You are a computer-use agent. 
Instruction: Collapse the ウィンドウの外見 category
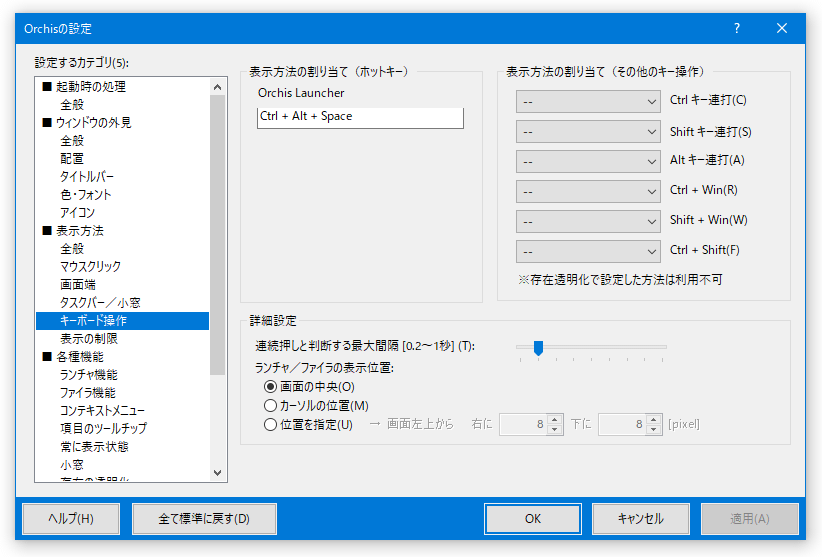click(47, 123)
